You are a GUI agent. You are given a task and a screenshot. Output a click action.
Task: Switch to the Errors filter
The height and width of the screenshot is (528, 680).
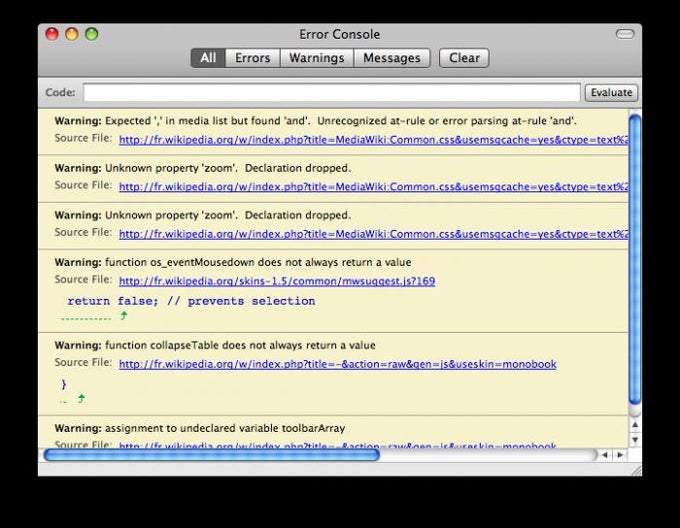(252, 58)
